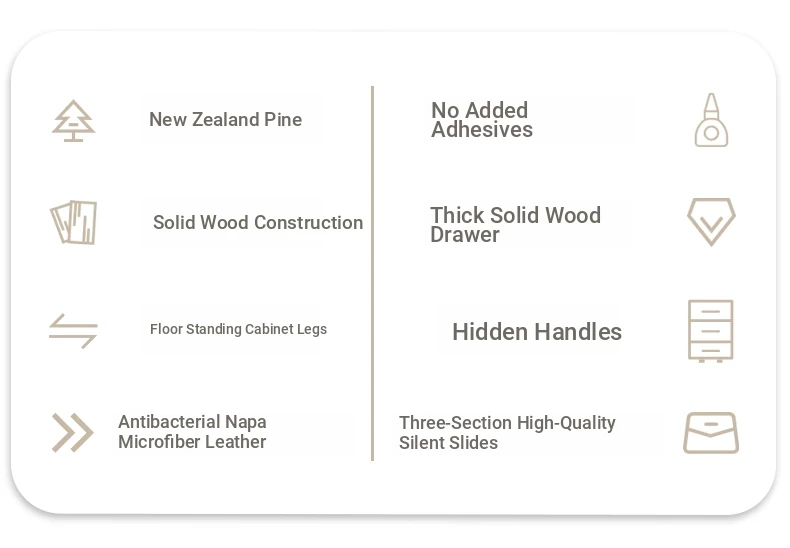This screenshot has width=790, height=548.
Task: Click the left-right arrows icon
Action: pyautogui.click(x=73, y=331)
